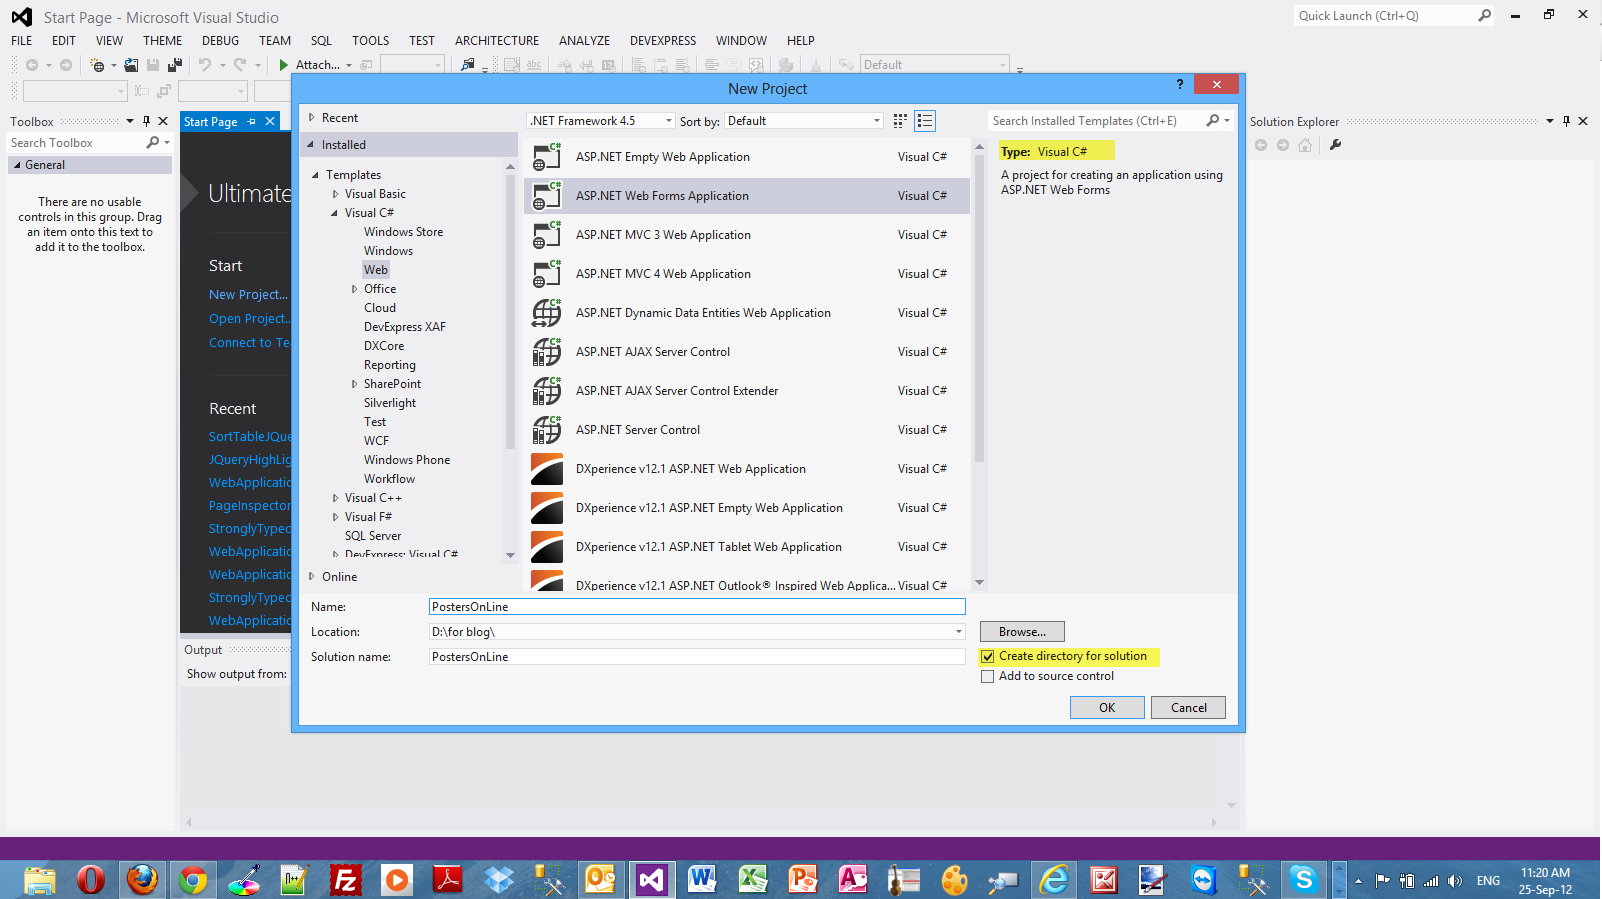The width and height of the screenshot is (1602, 899).
Task: Click the Save All toolbar icon
Action: pyautogui.click(x=175, y=65)
